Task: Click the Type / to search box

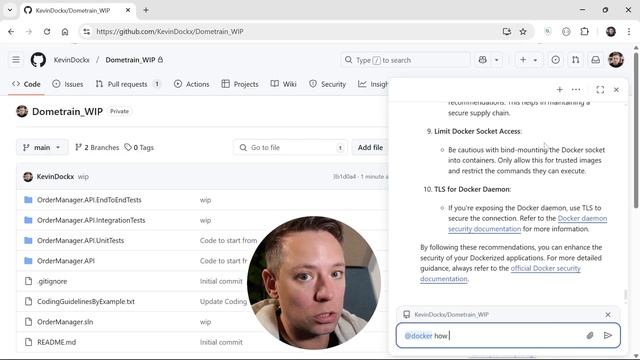Action: pos(405,60)
